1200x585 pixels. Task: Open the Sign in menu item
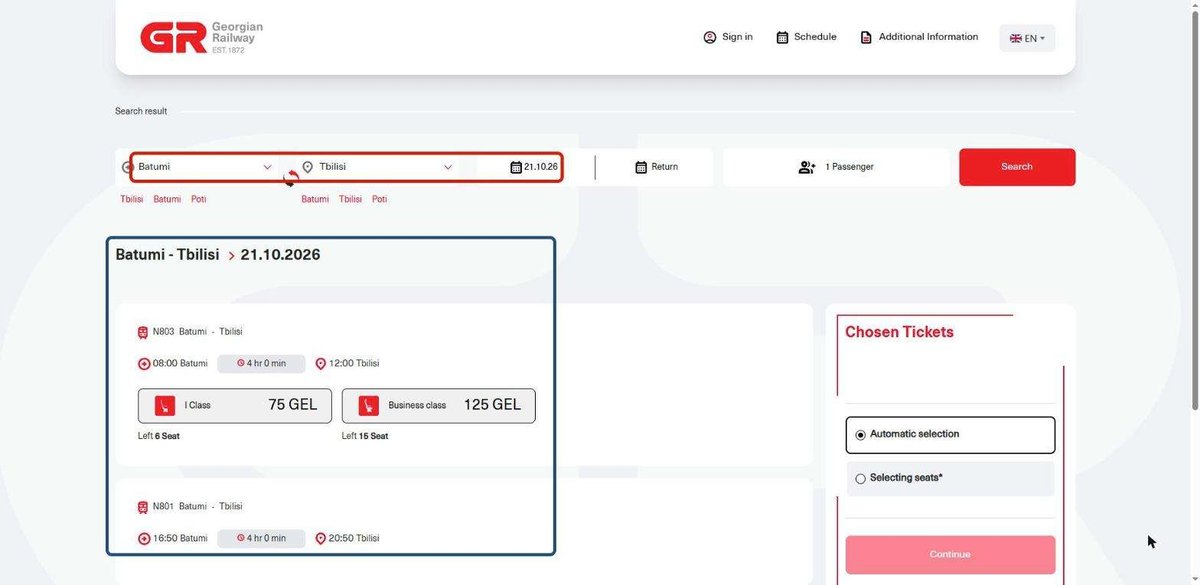pos(728,37)
